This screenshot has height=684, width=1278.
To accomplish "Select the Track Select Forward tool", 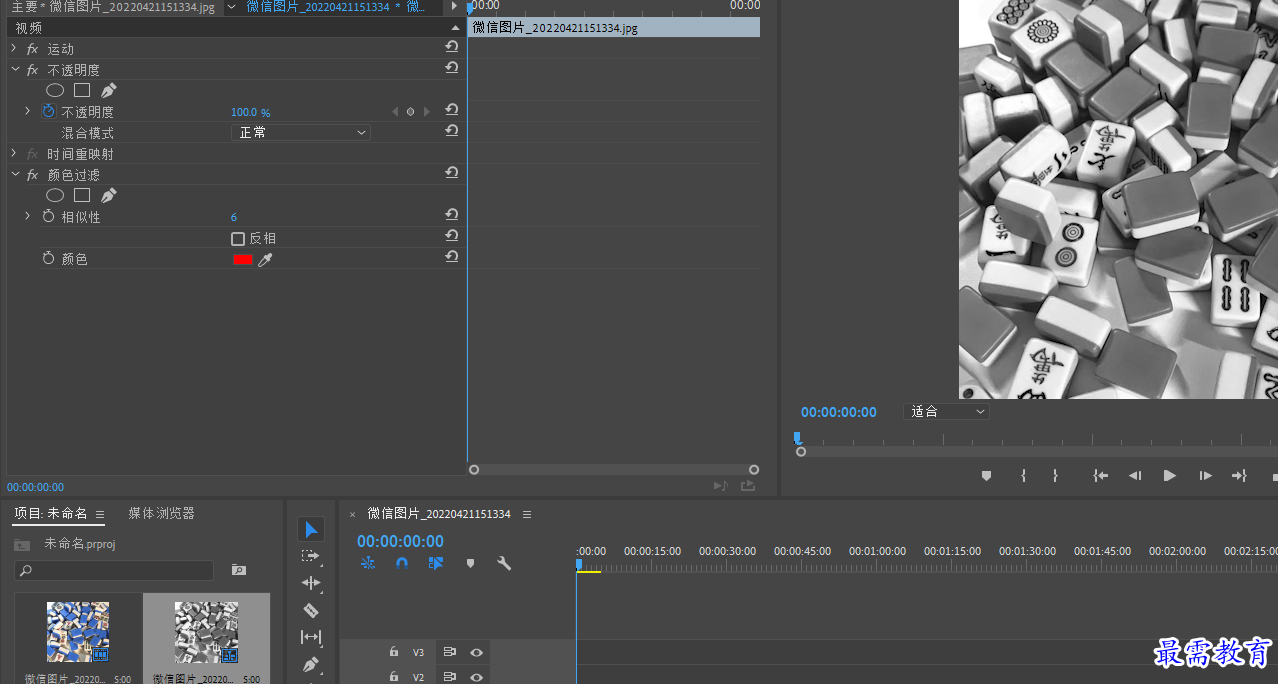I will click(x=311, y=556).
